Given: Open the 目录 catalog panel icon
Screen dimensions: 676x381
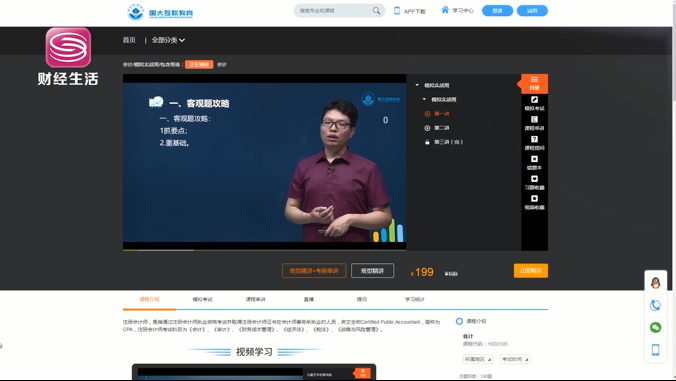Looking at the screenshot, I should pos(534,83).
